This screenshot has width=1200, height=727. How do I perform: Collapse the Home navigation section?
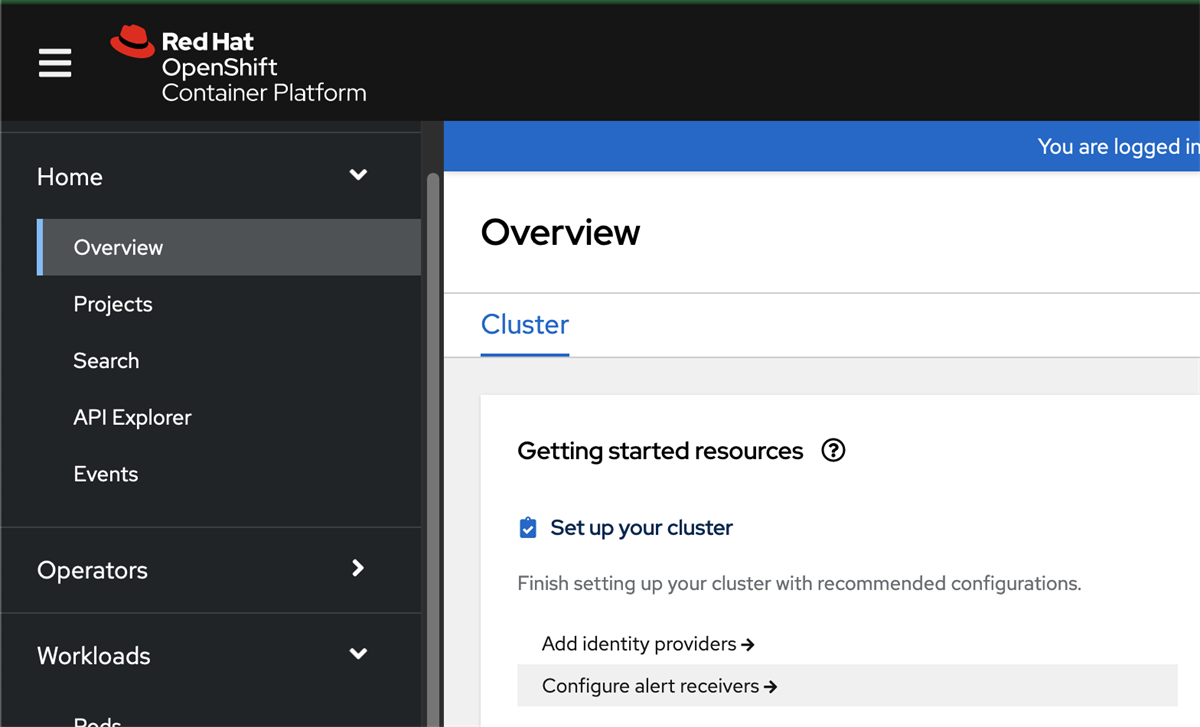click(357, 175)
